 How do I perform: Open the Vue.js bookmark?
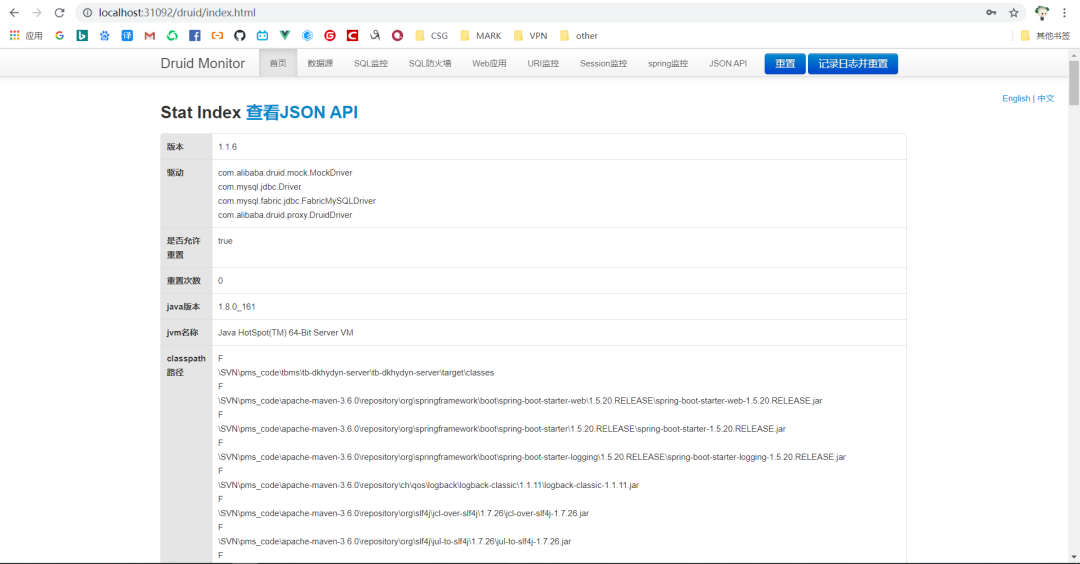click(284, 36)
